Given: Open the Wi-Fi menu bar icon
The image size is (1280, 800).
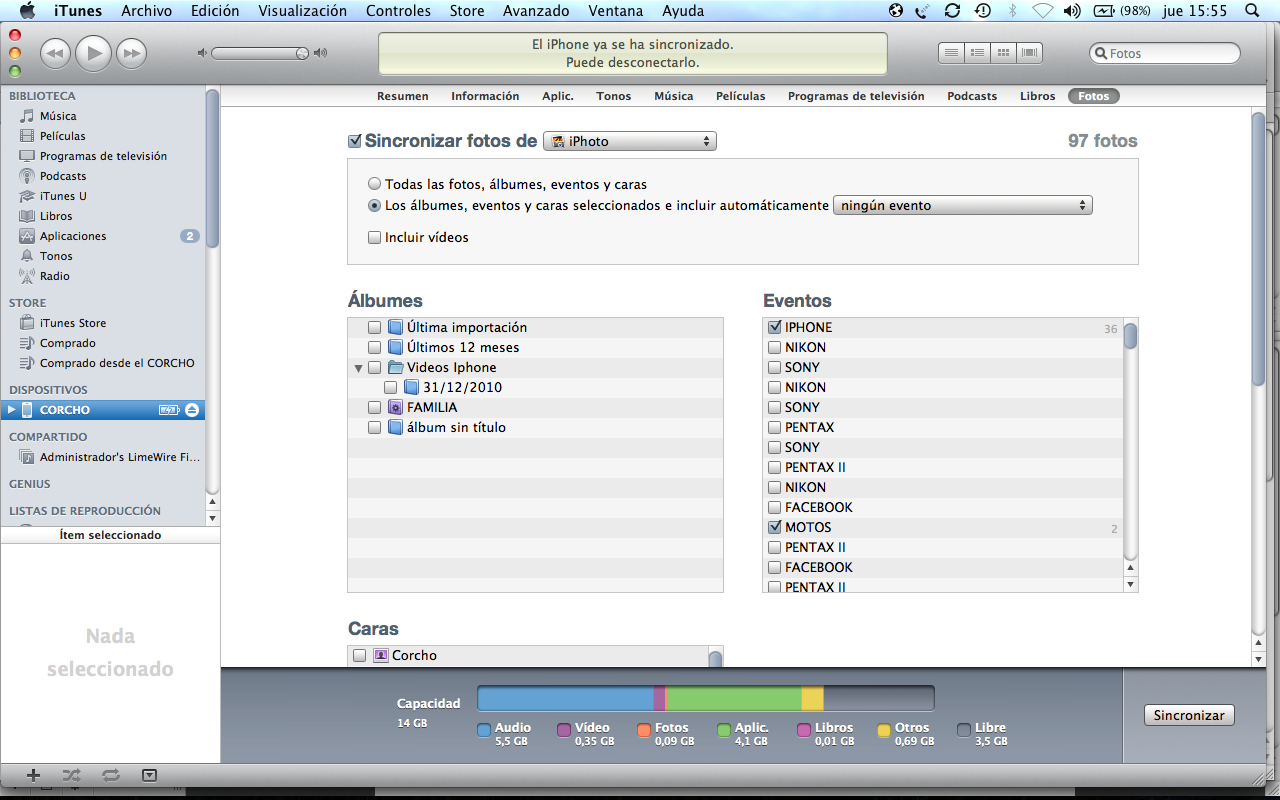Looking at the screenshot, I should click(1043, 11).
